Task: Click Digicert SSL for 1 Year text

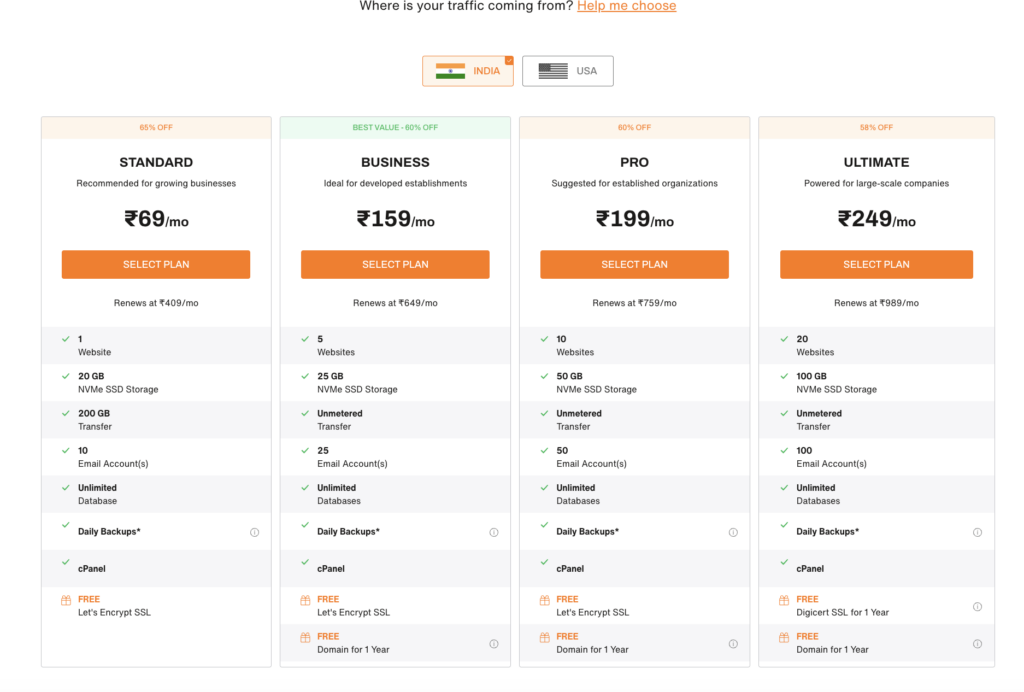Action: coord(842,613)
